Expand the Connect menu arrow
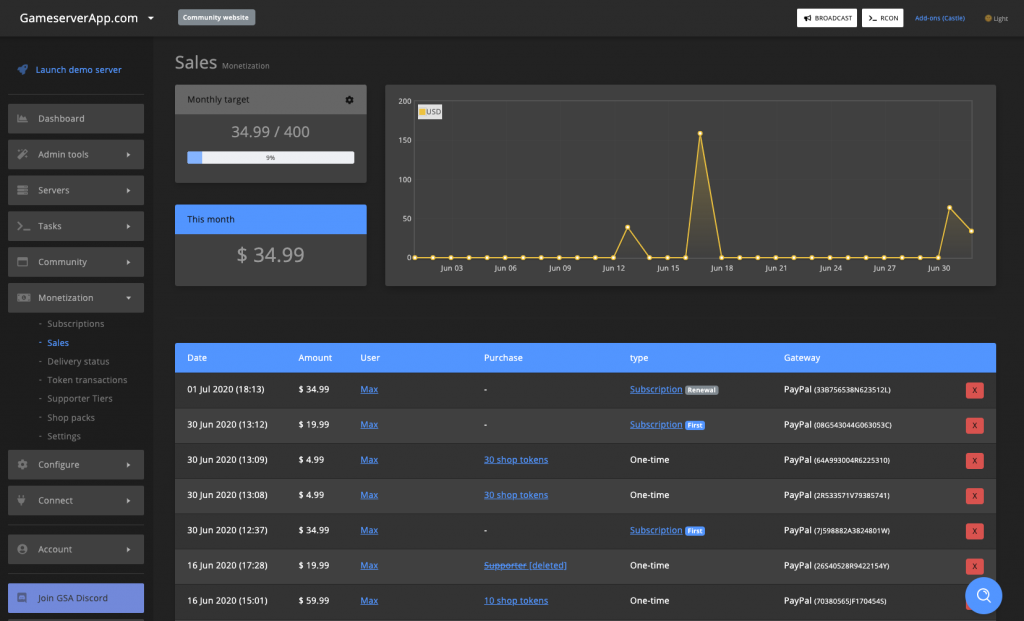 click(x=129, y=501)
